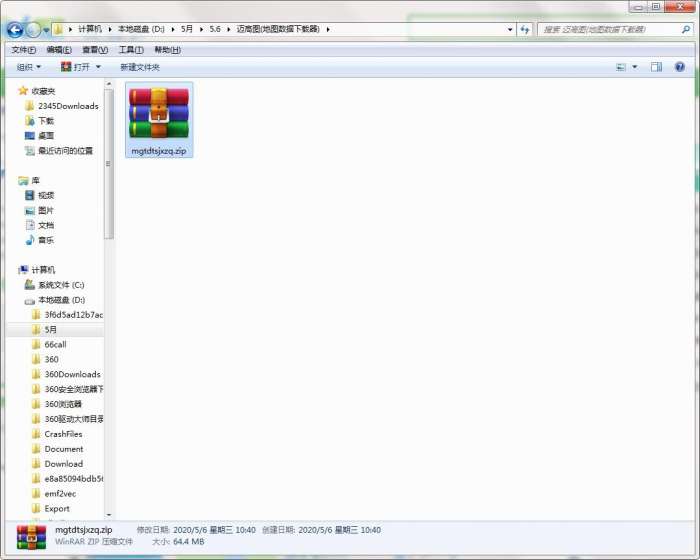Open recent locations dropdown beside Forward button
Viewport: 700px width, 560px height.
pyautogui.click(x=46, y=30)
